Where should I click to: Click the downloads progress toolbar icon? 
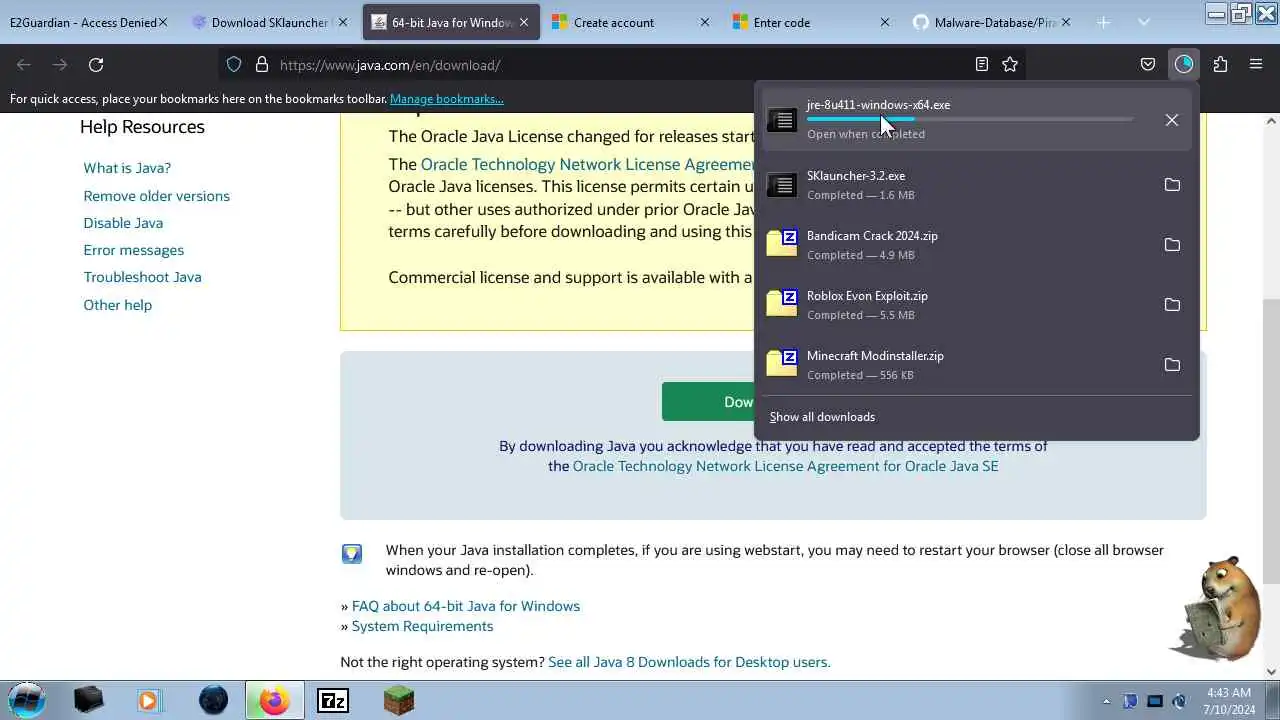[x=1184, y=65]
